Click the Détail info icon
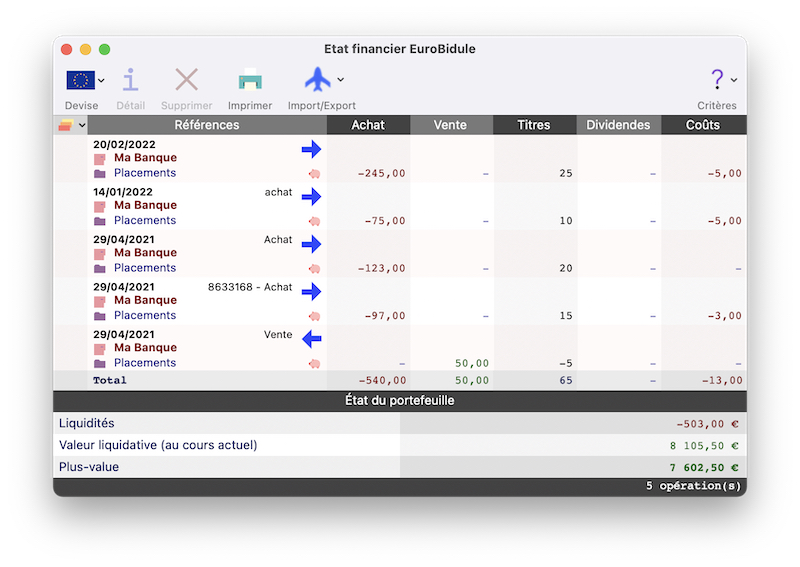 coord(131,80)
